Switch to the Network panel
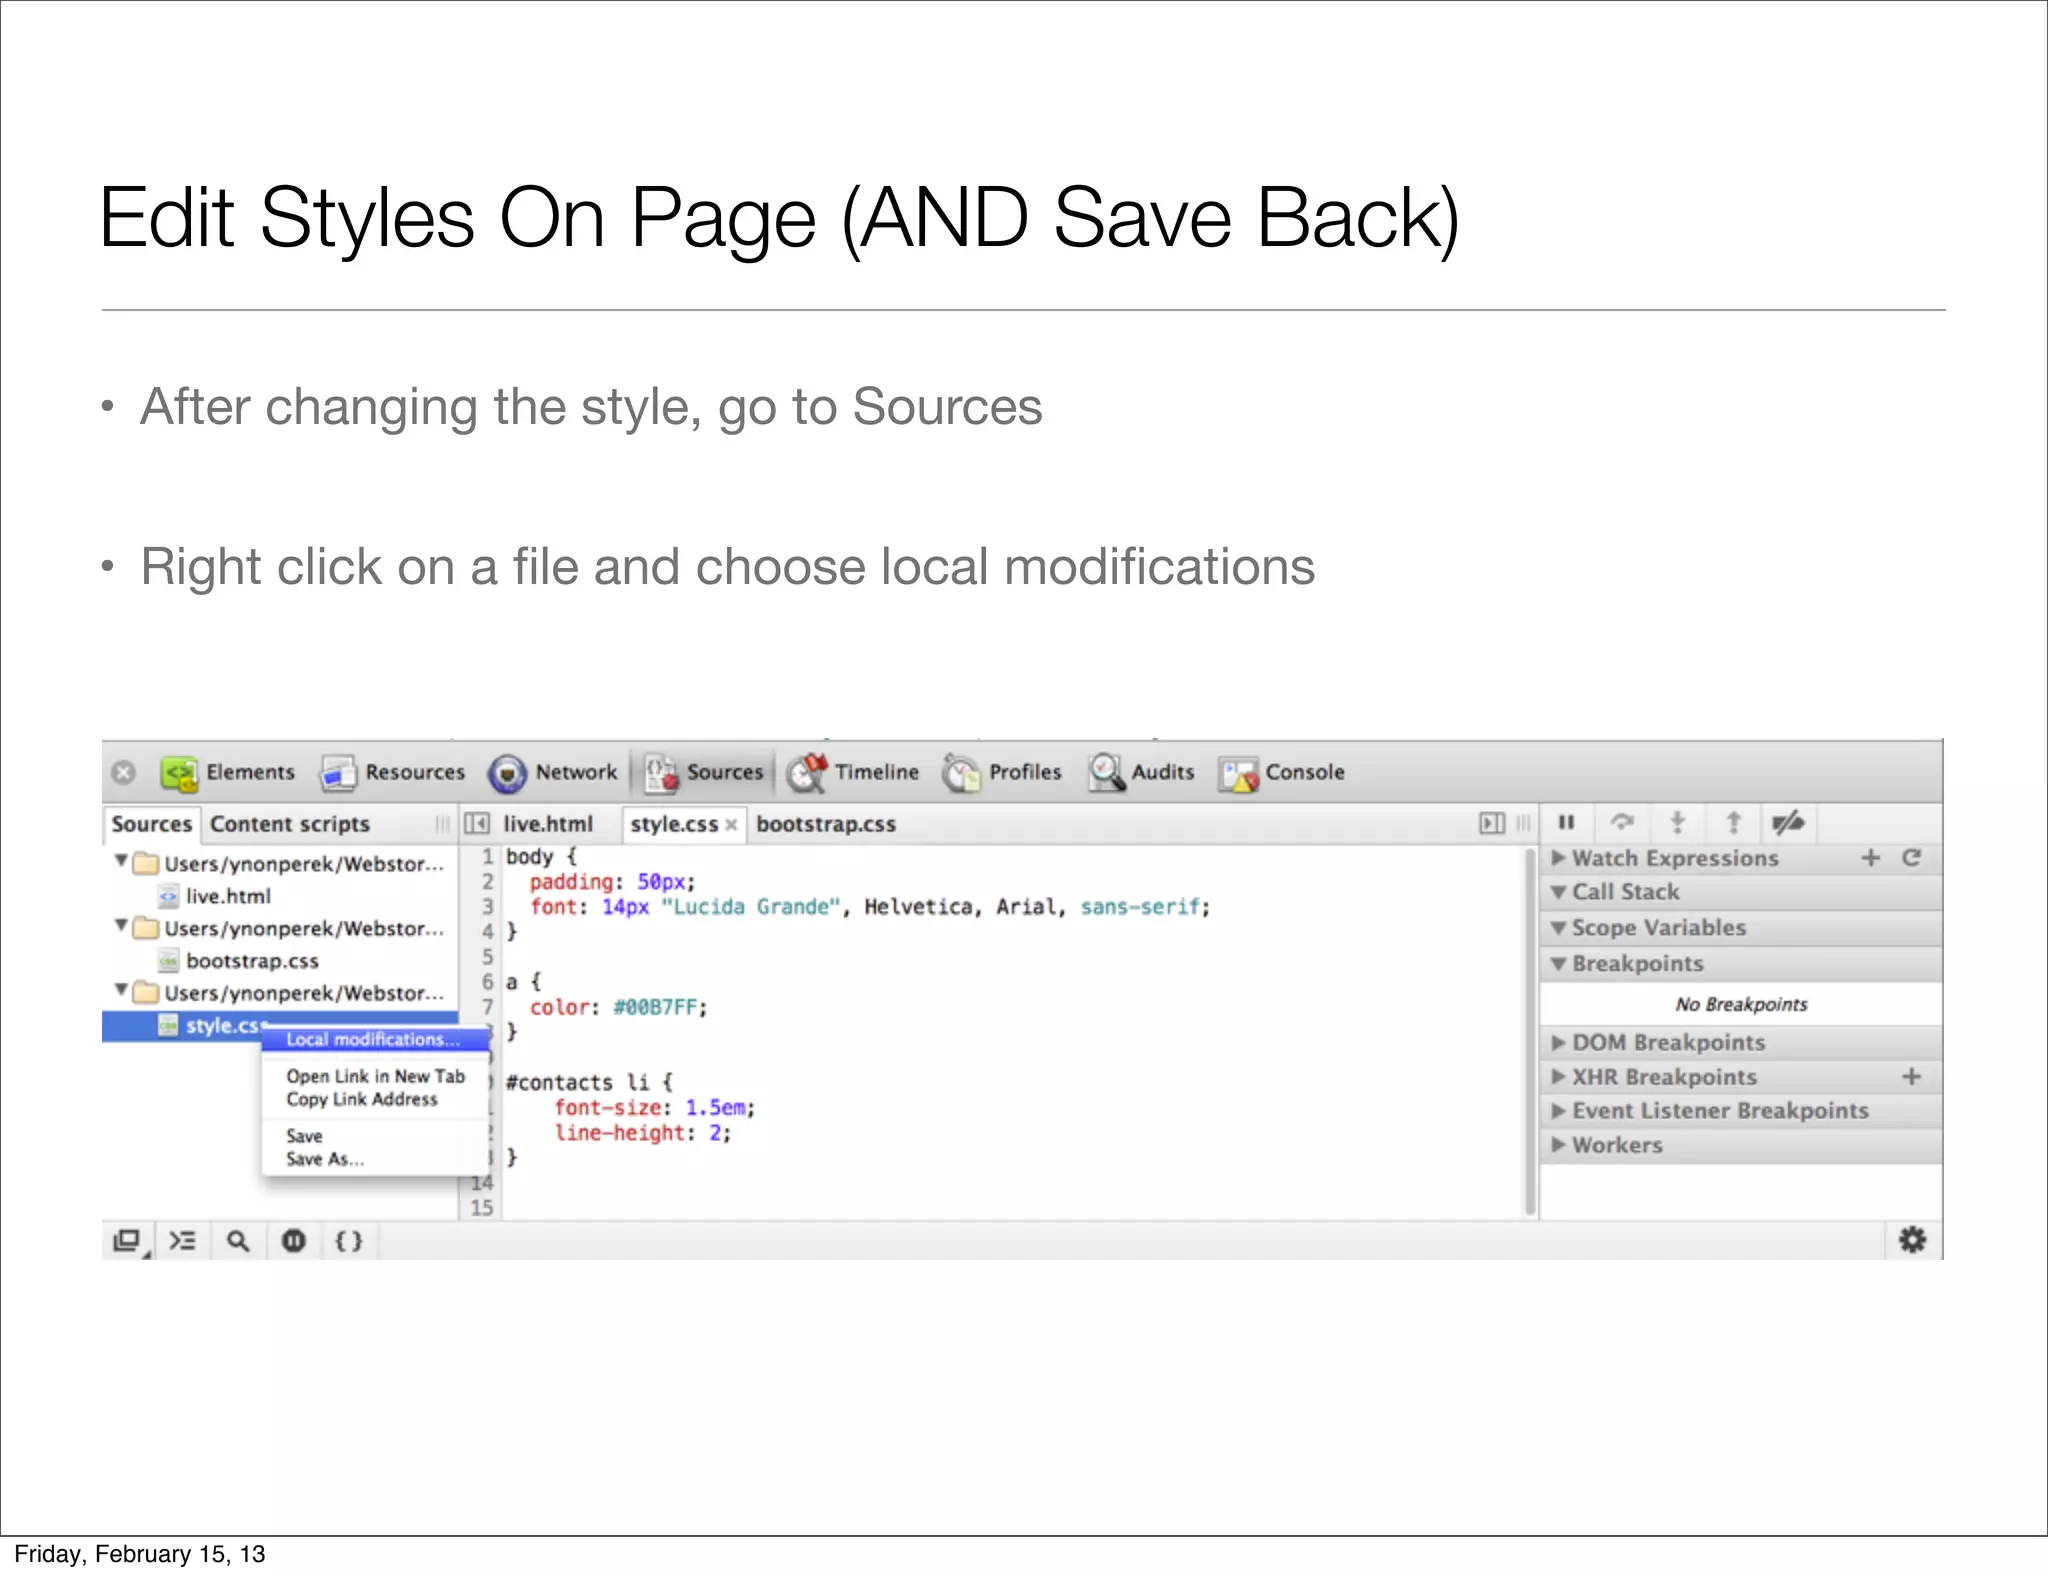 [553, 773]
